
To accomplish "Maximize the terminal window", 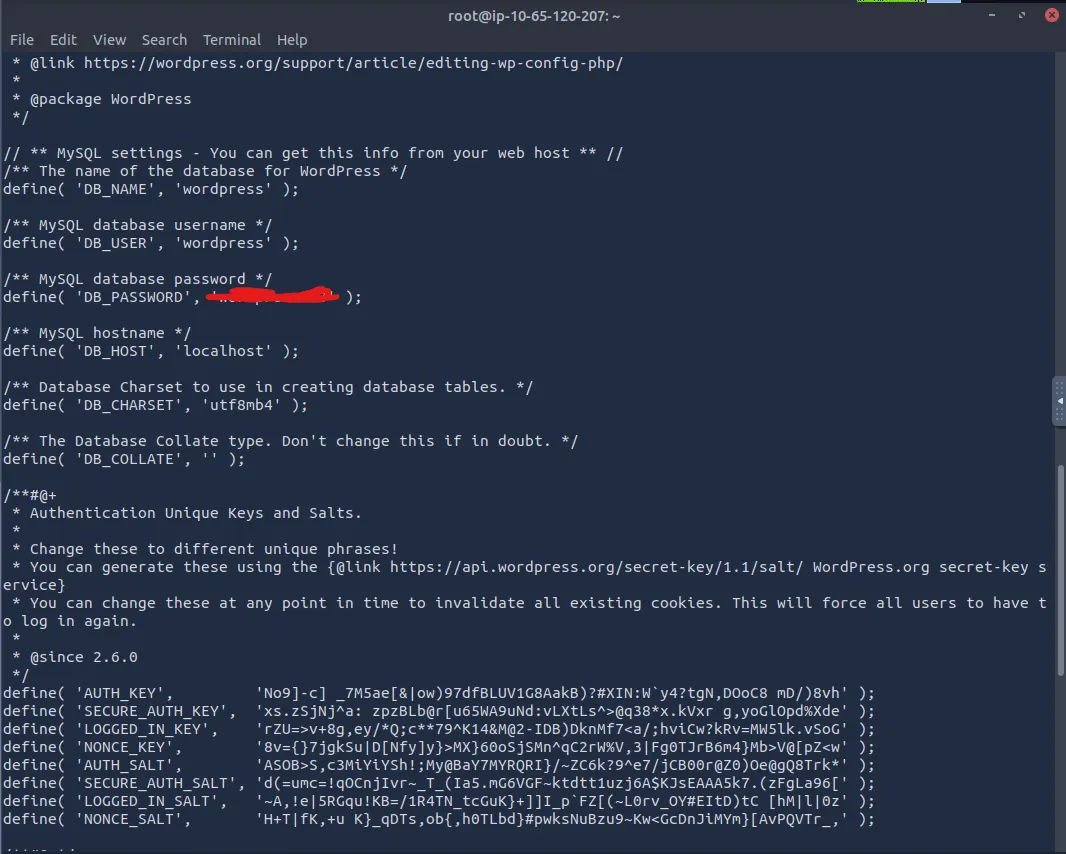I will pyautogui.click(x=1023, y=15).
